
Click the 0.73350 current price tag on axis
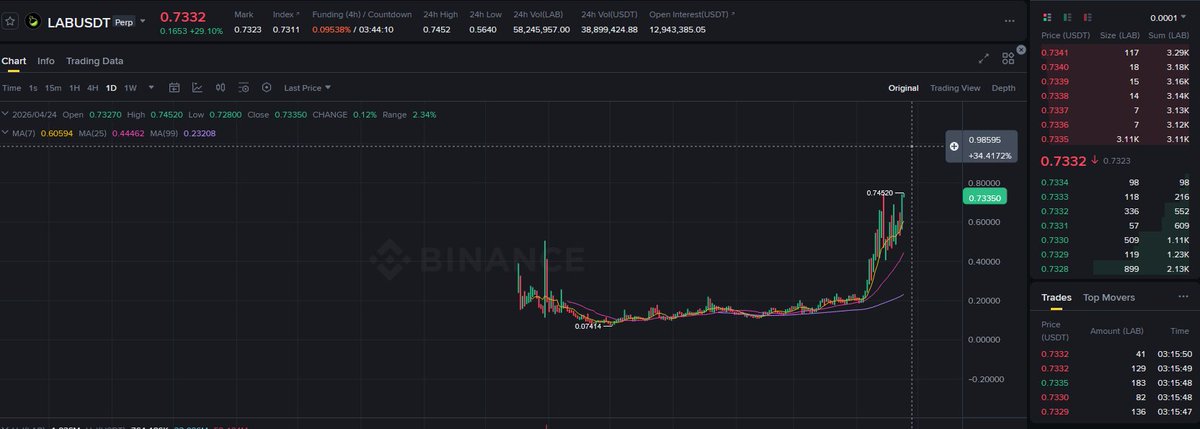(x=985, y=198)
